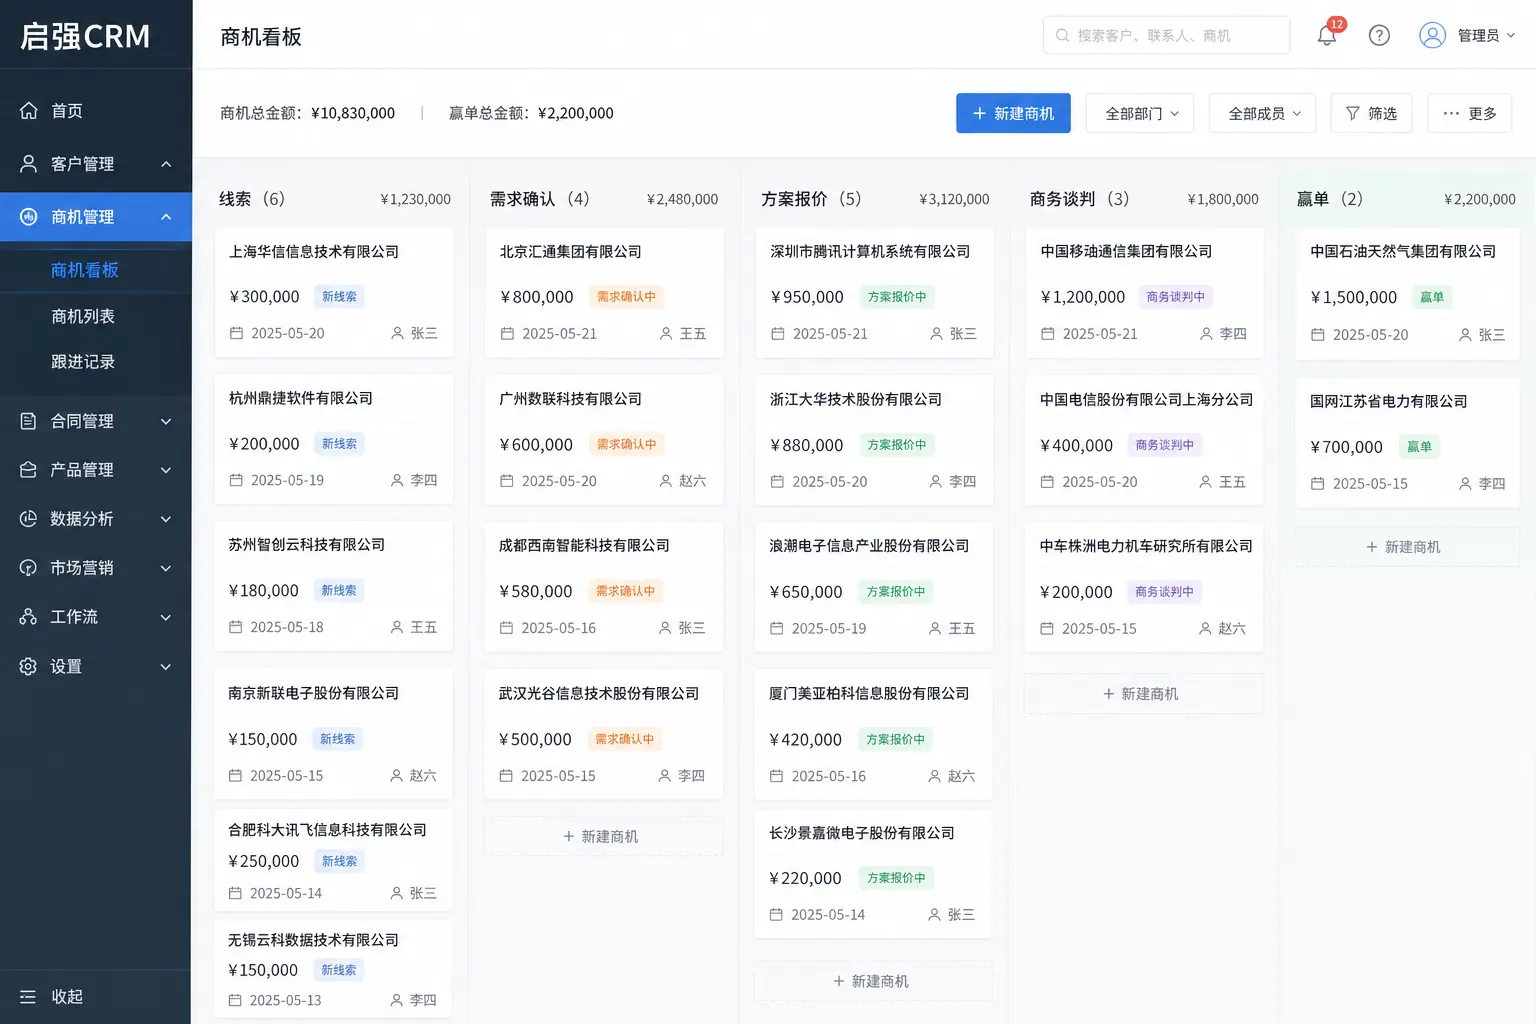Click 新建商机 under 商务谈判 column
Image resolution: width=1536 pixels, height=1024 pixels.
[x=1143, y=693]
